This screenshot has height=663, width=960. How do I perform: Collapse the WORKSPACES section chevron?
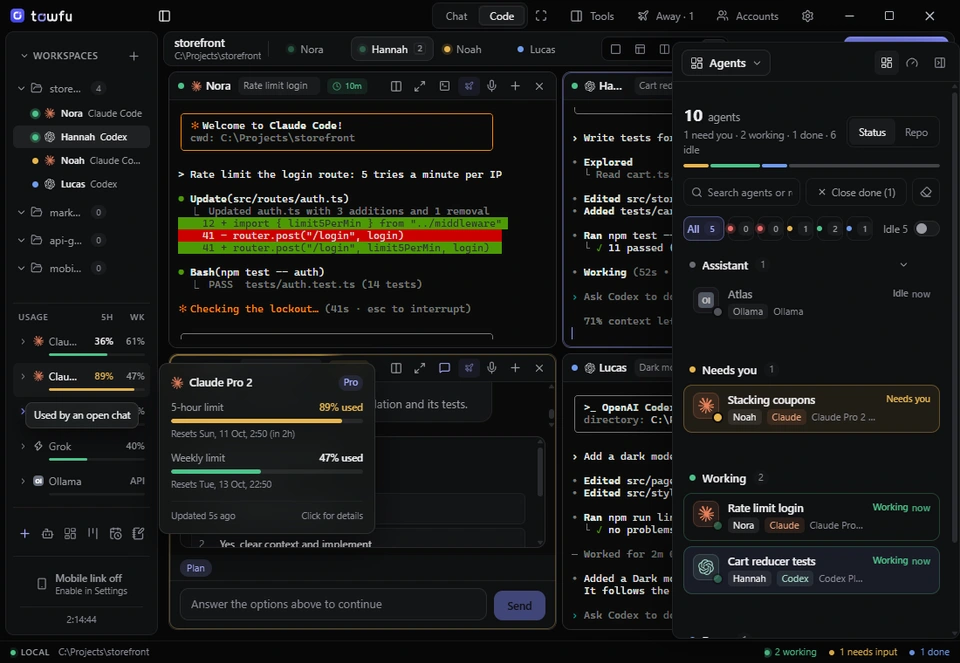click(x=24, y=56)
